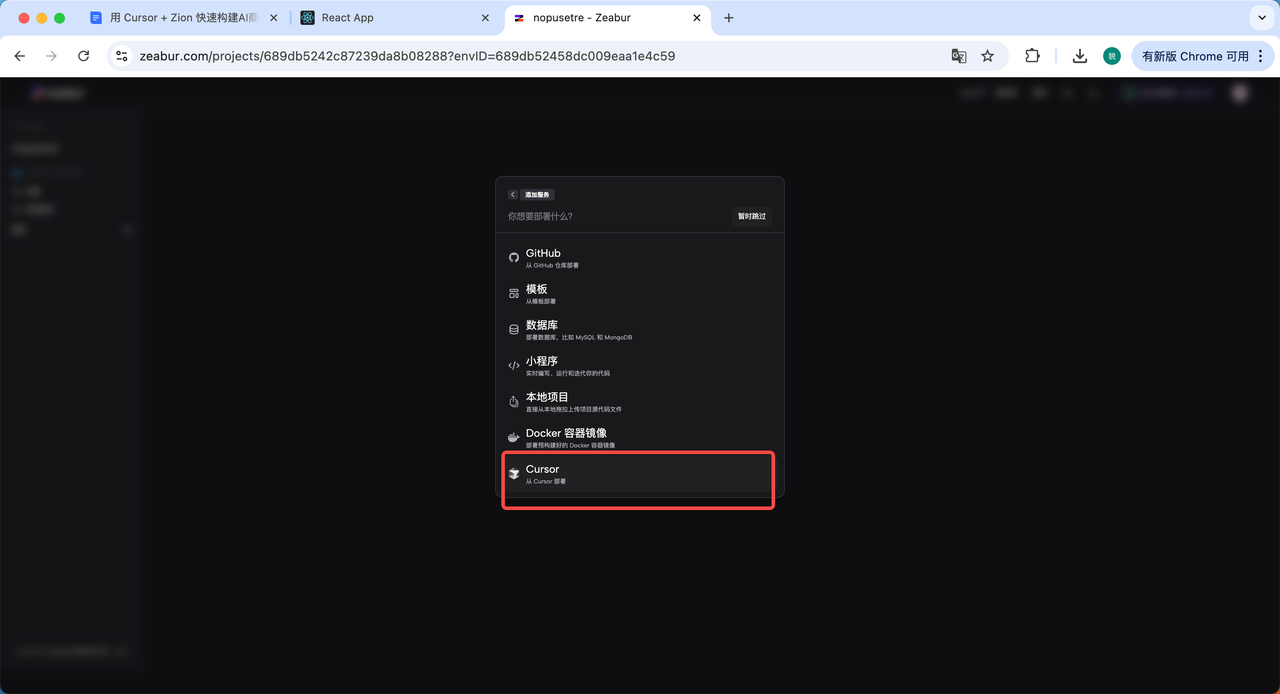Open the Chrome downloads icon
1280x694 pixels.
coord(1080,56)
